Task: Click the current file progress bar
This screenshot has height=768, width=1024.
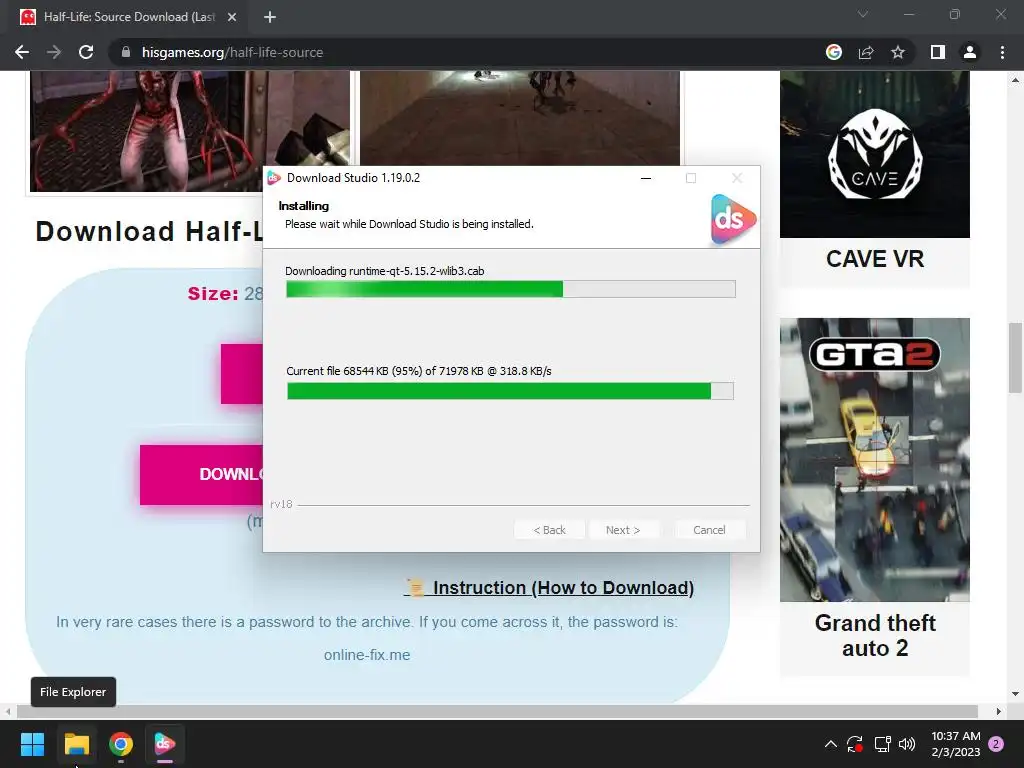Action: (x=511, y=391)
